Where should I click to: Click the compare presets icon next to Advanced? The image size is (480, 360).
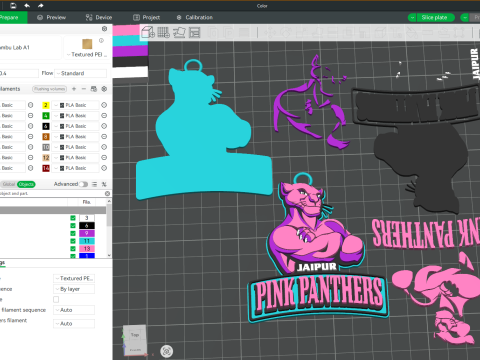point(104,184)
